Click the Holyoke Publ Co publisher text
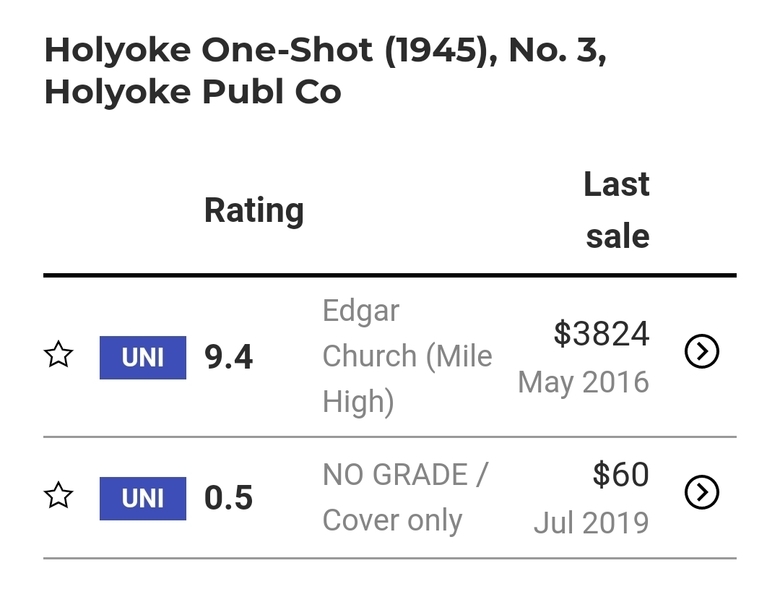Screen dimensions: 780x610 coord(193,92)
